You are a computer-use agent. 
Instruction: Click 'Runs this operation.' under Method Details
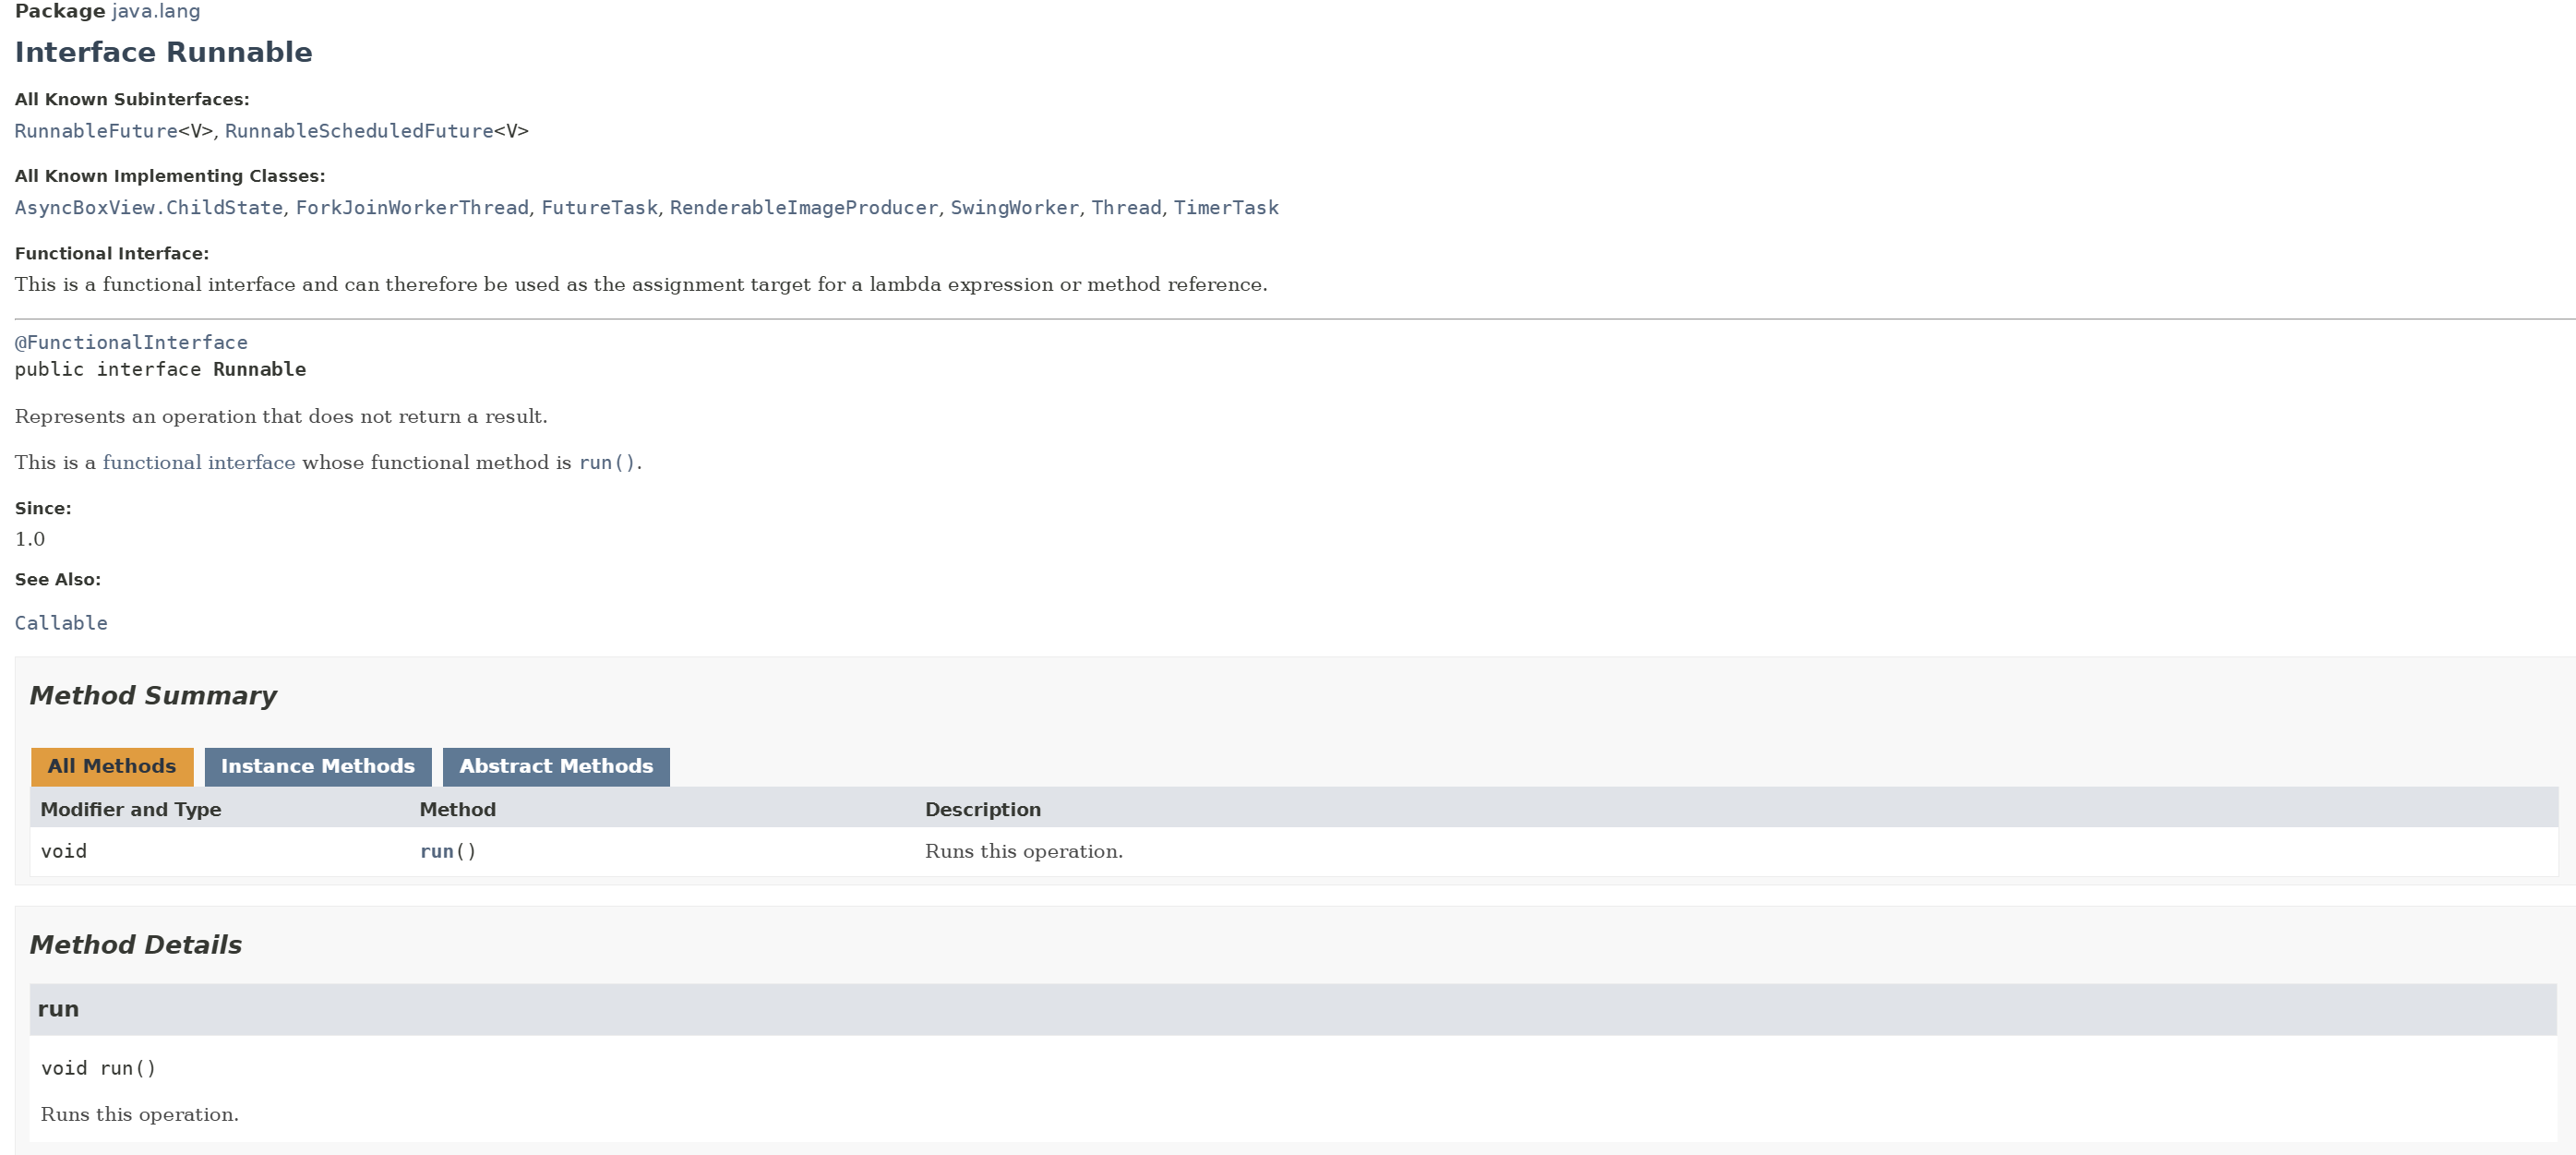click(x=140, y=1114)
